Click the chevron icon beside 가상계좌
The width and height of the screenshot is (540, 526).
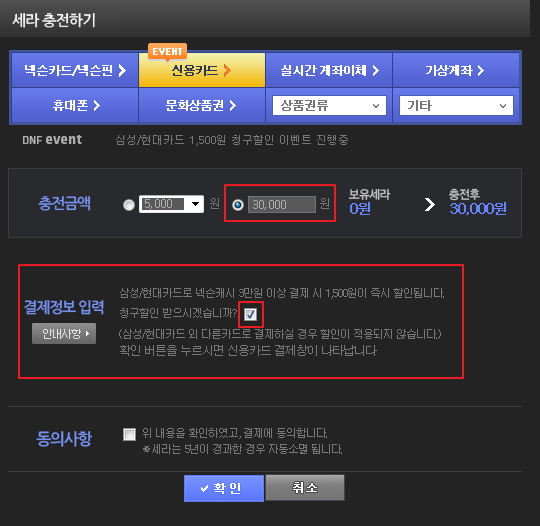point(480,71)
